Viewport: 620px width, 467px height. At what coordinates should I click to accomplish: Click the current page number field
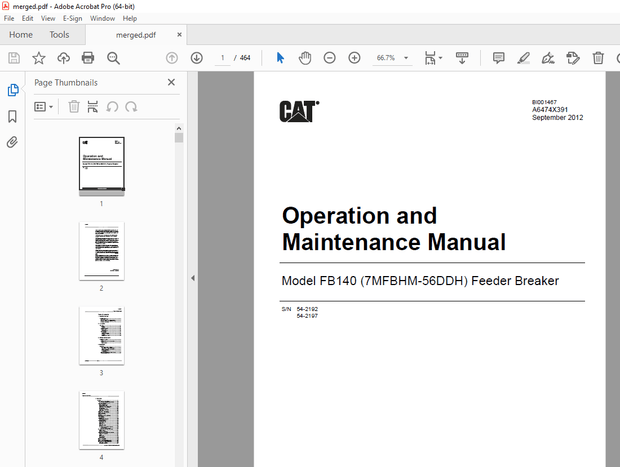(x=223, y=58)
